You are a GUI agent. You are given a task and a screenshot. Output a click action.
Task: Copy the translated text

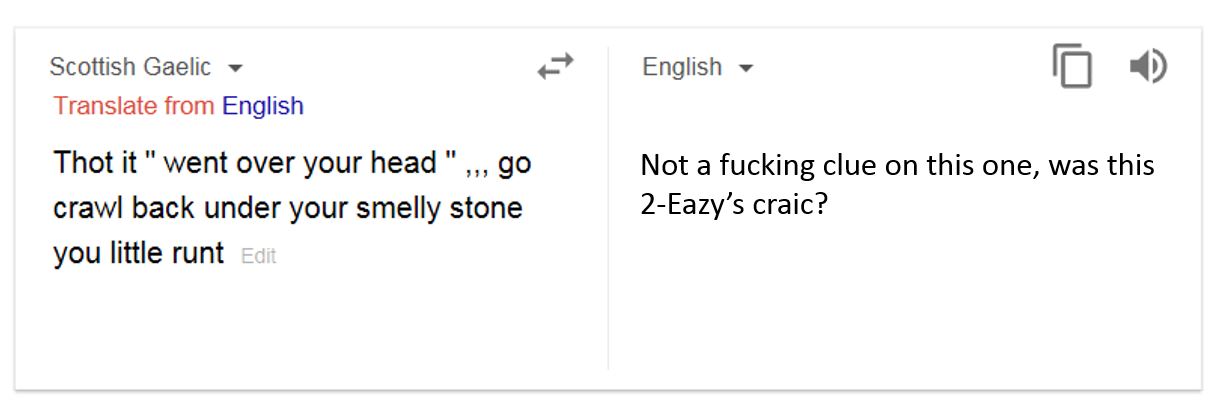1072,67
